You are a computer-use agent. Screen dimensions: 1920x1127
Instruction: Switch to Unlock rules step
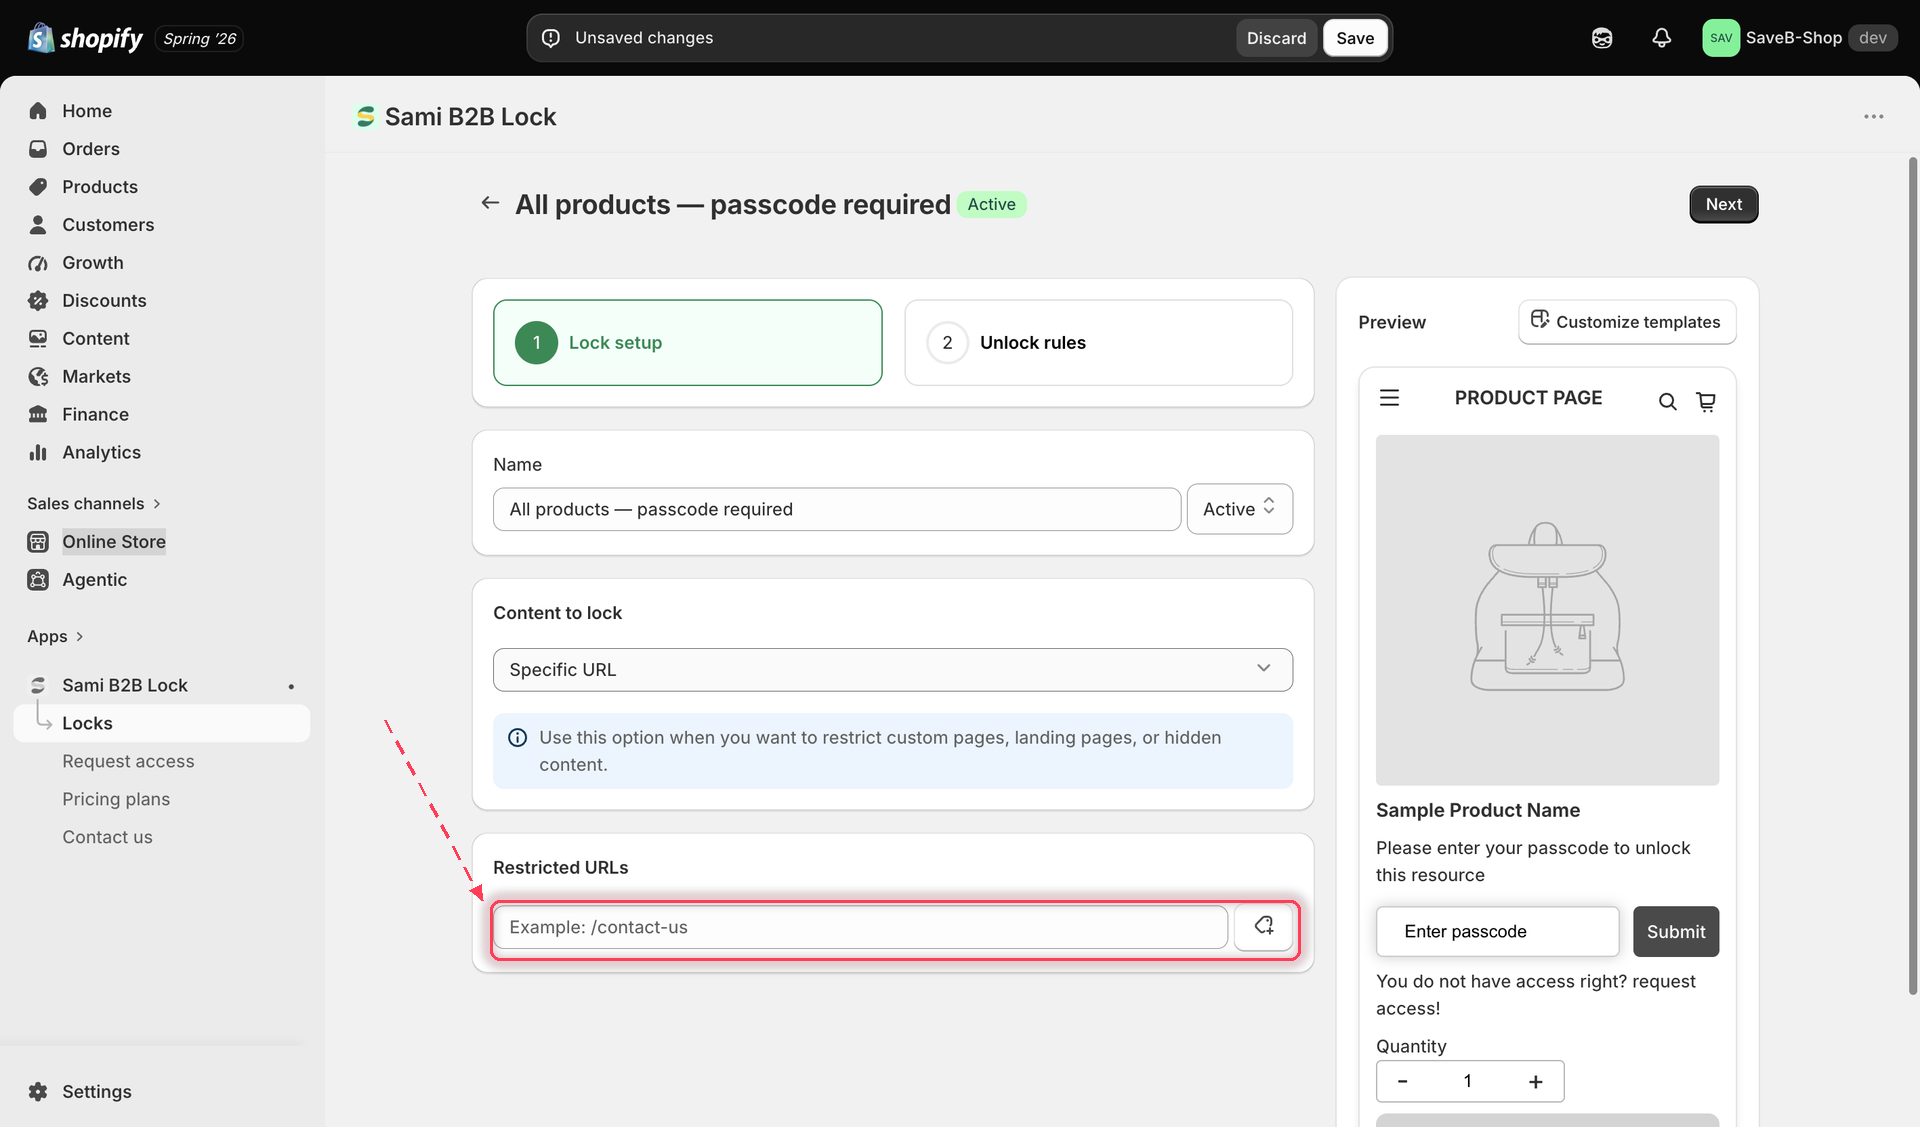point(1098,343)
